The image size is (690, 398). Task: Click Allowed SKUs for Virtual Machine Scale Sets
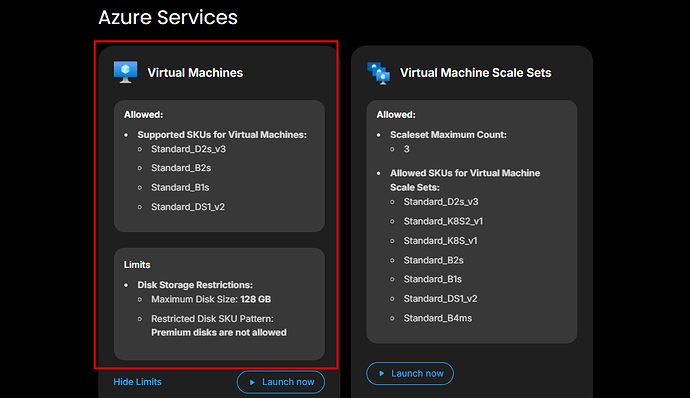tap(465, 180)
